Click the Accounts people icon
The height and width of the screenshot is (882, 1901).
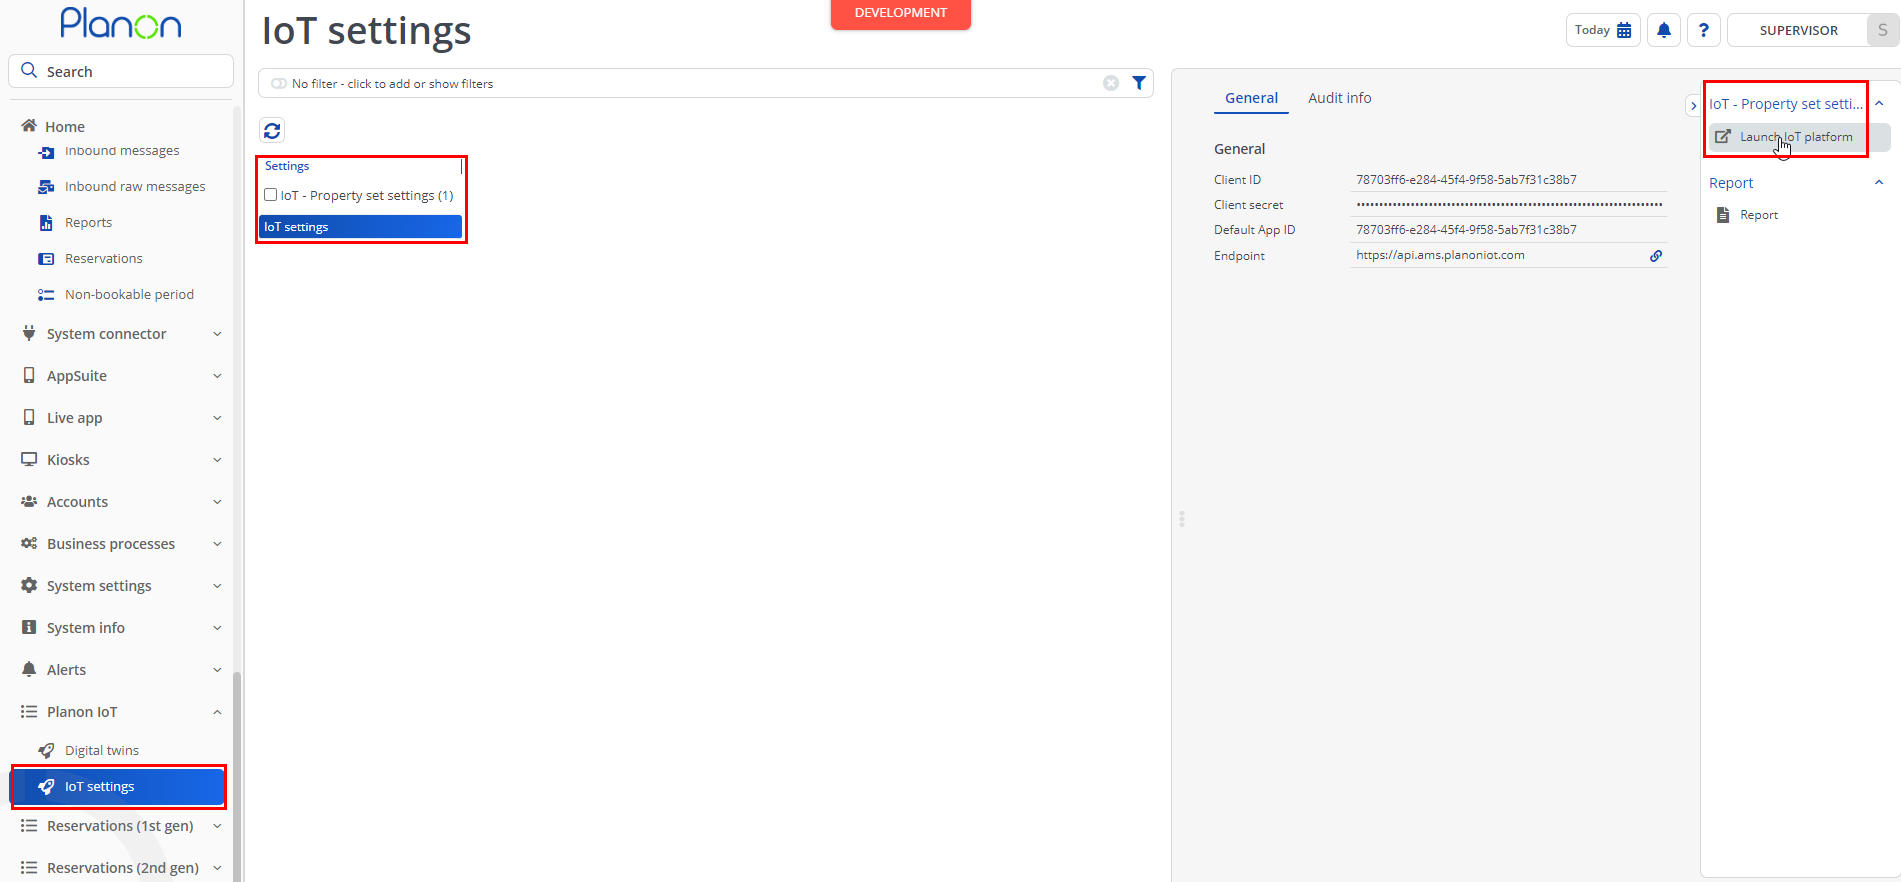pos(29,501)
